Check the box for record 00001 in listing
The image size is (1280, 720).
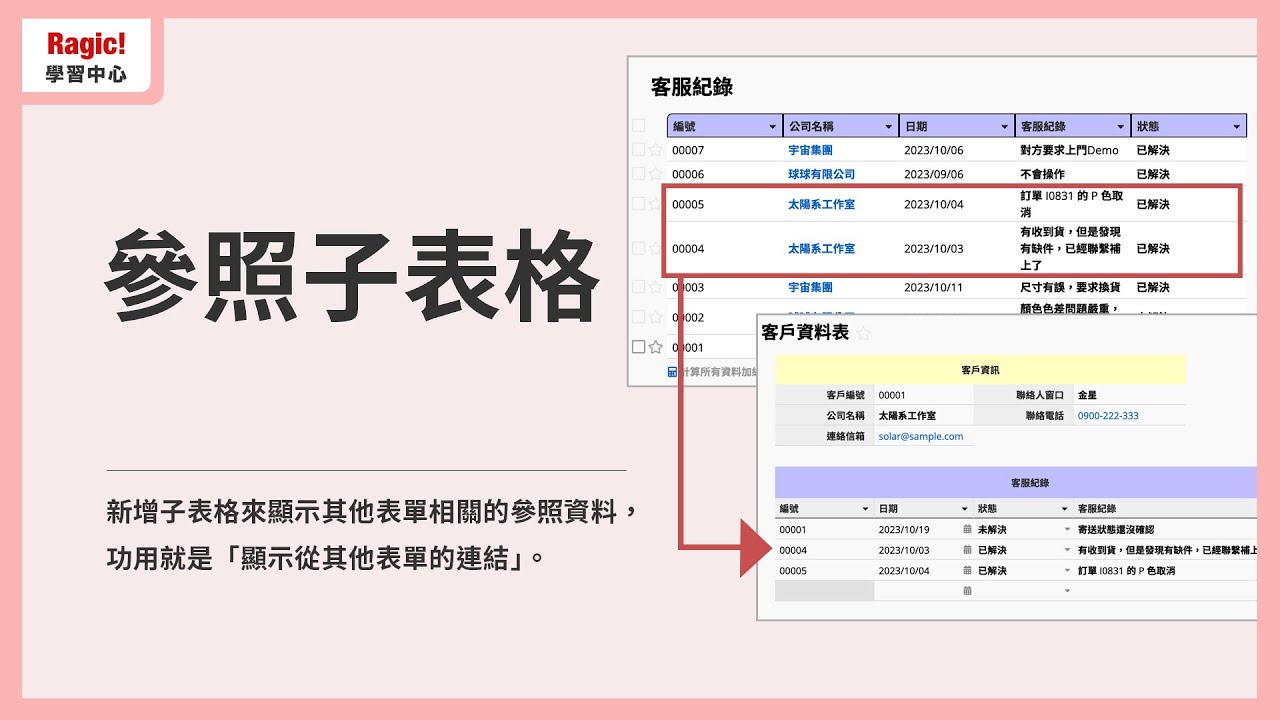pos(639,347)
